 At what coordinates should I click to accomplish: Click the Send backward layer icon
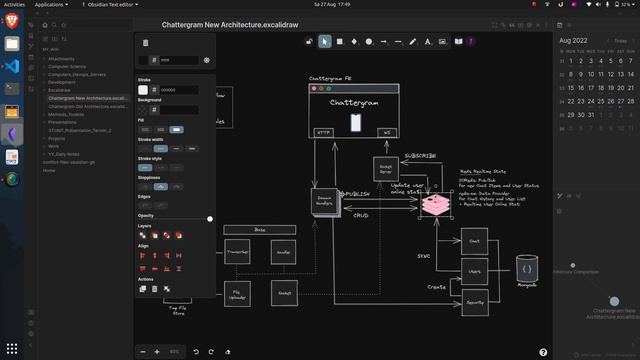(x=155, y=236)
